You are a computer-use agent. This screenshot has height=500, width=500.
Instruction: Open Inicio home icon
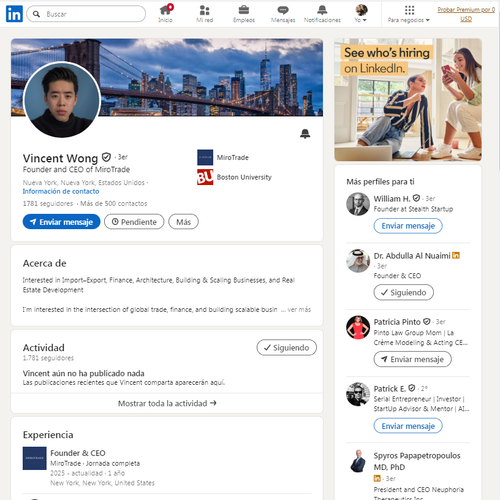click(166, 14)
